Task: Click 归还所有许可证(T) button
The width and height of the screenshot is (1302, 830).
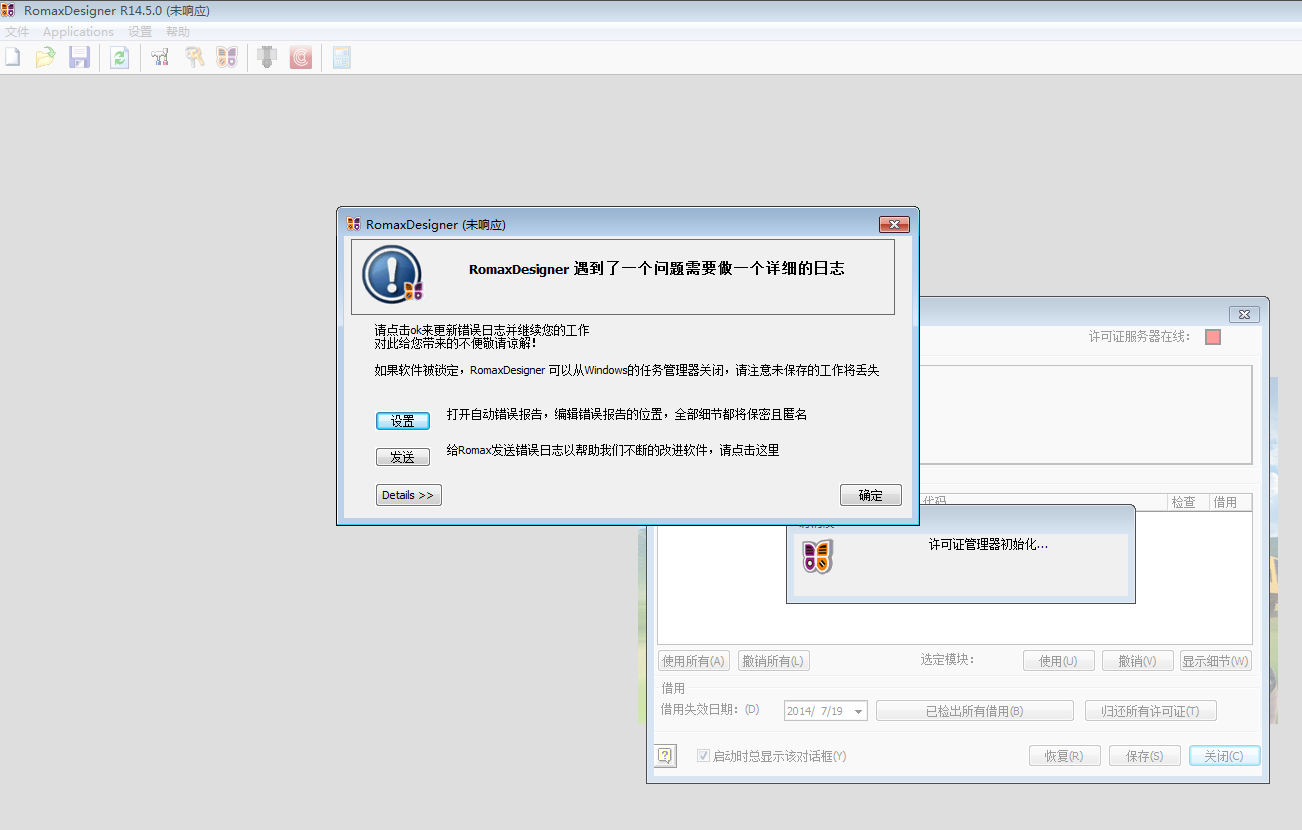Action: point(1150,711)
